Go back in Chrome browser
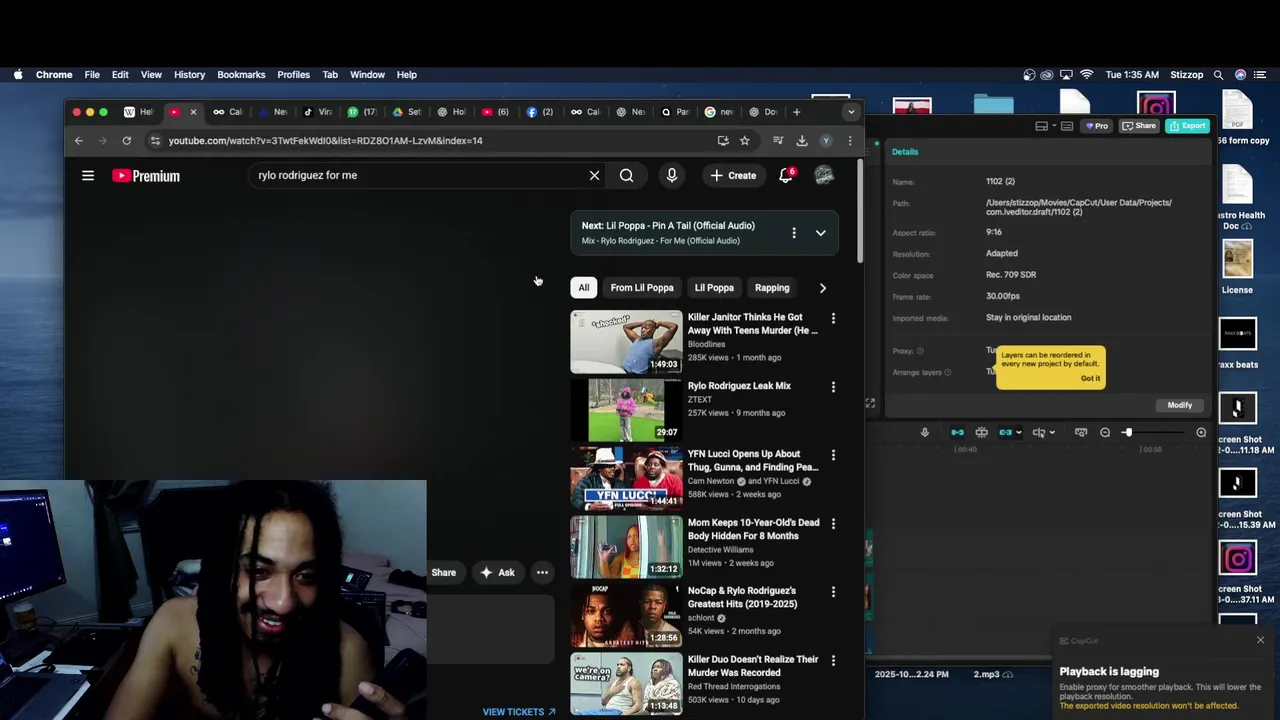Screen dimensions: 1280x720 (79, 141)
